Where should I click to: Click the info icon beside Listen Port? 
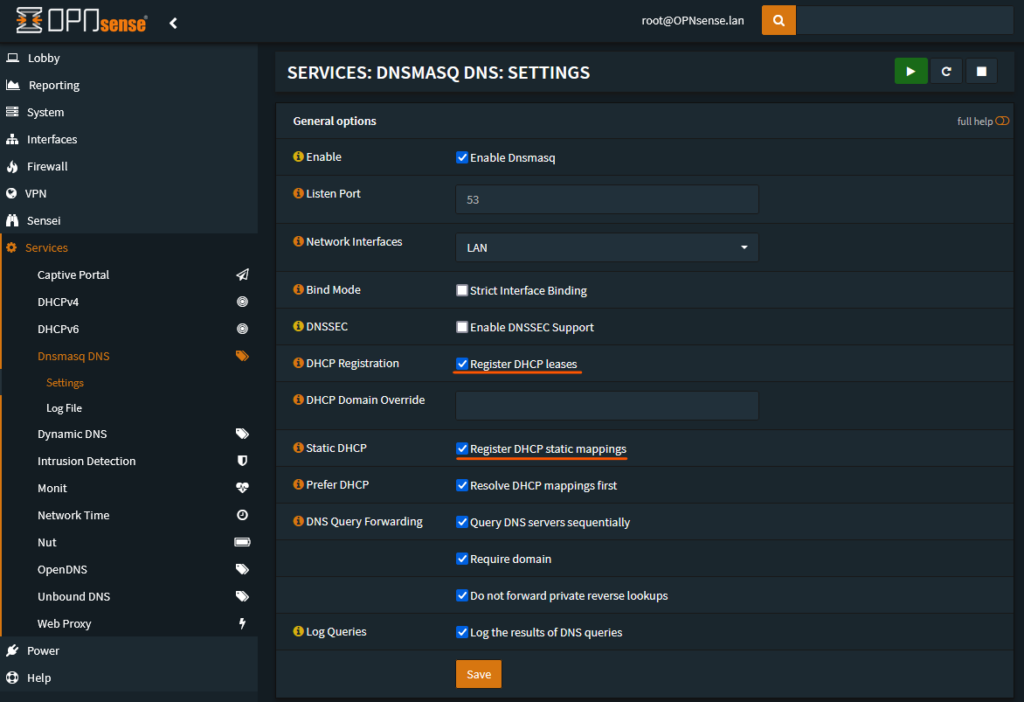tap(298, 193)
